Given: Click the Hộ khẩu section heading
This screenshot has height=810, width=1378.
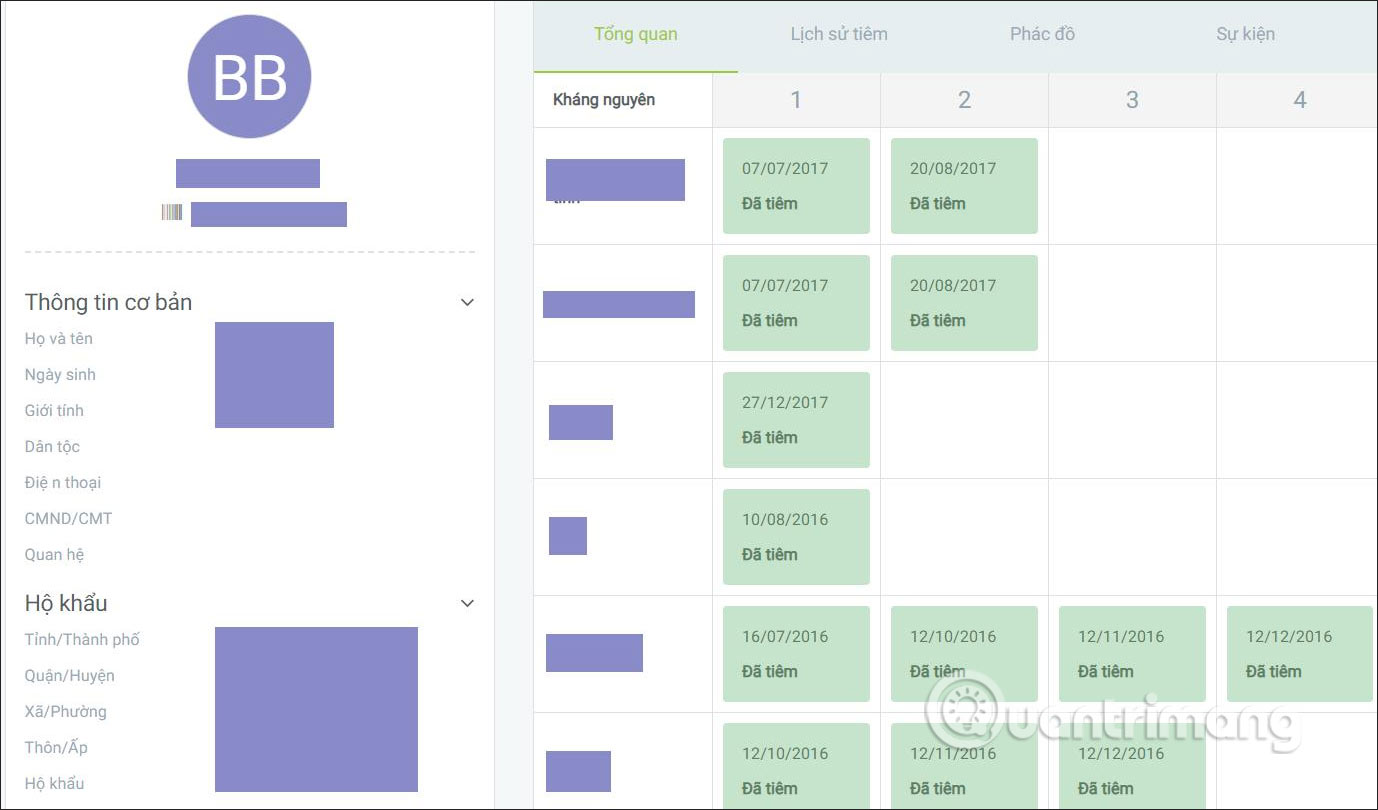Looking at the screenshot, I should [66, 603].
